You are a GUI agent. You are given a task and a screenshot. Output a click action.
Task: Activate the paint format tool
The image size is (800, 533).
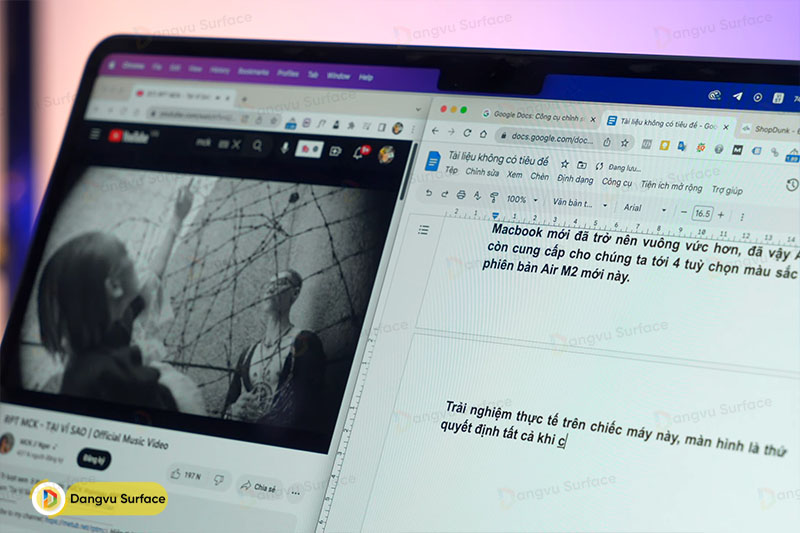coord(493,196)
